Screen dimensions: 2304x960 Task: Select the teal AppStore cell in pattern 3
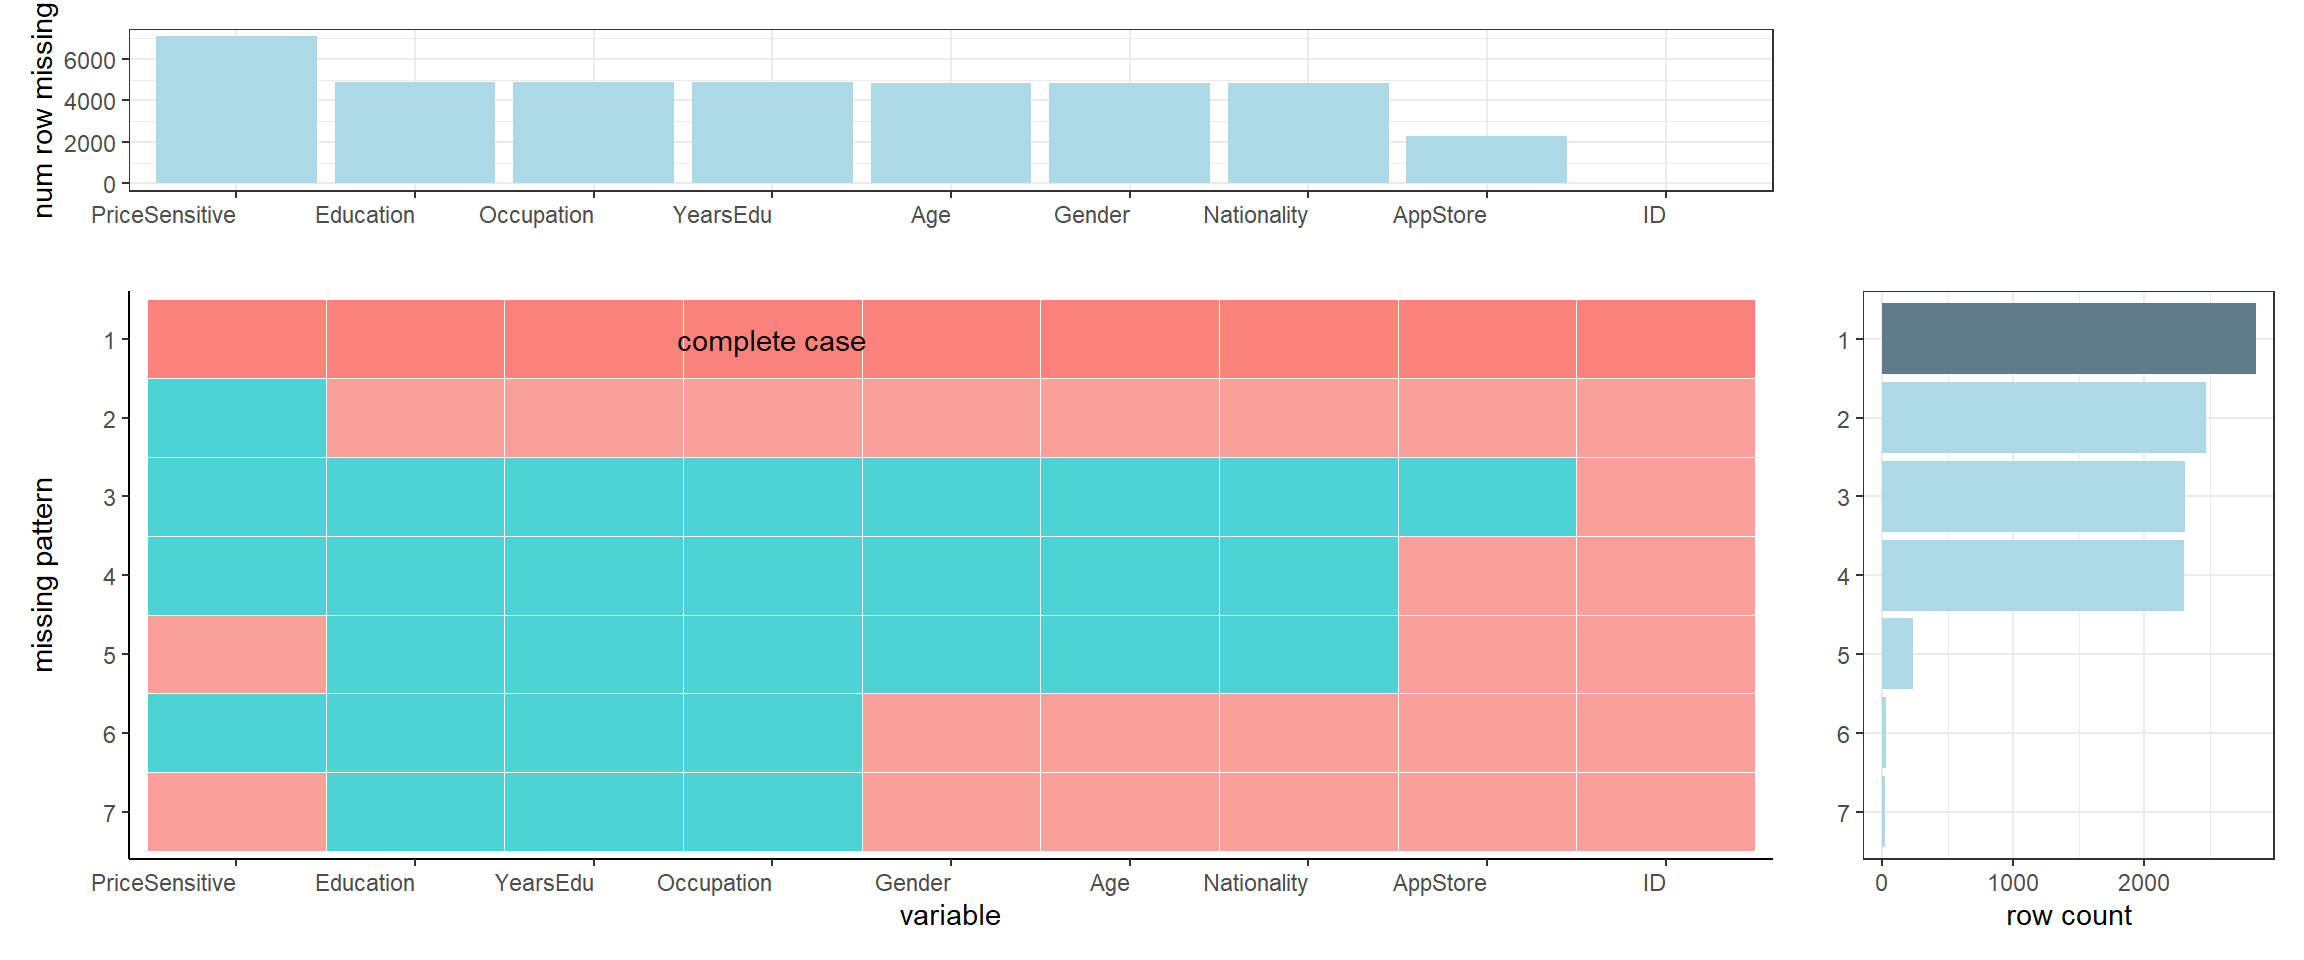click(1486, 497)
